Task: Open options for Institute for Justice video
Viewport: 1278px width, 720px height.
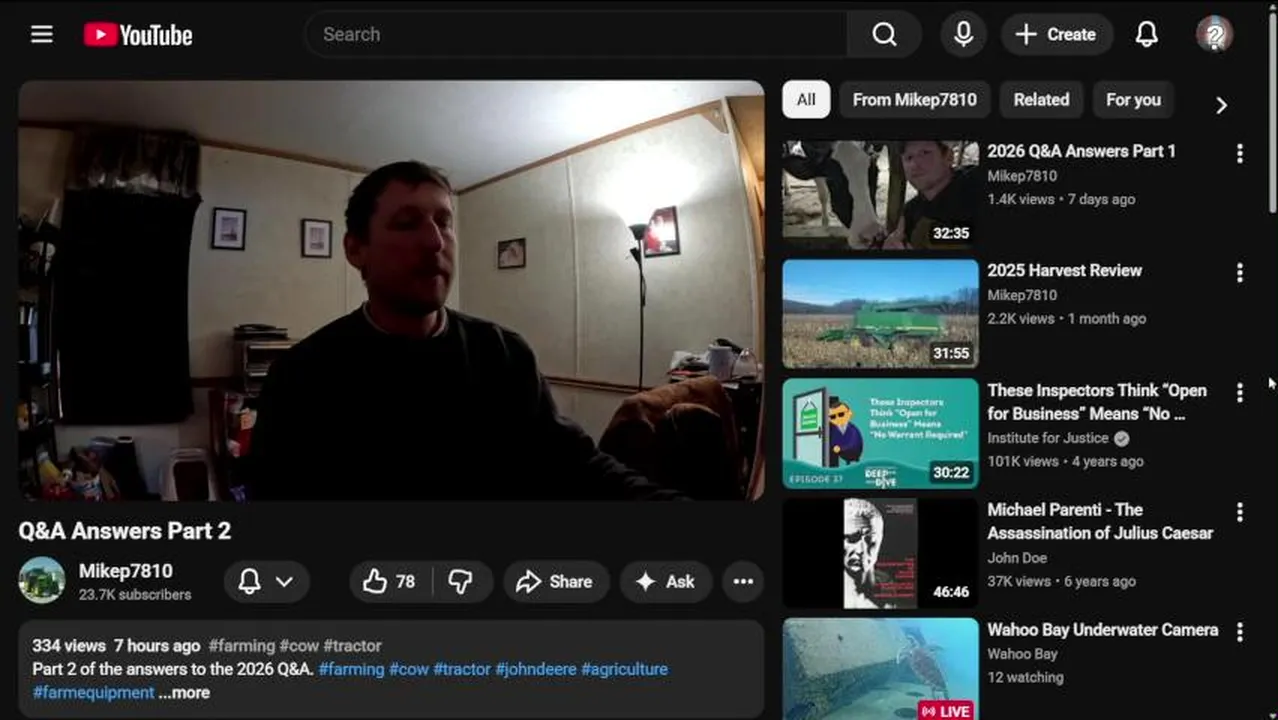Action: 1240,392
